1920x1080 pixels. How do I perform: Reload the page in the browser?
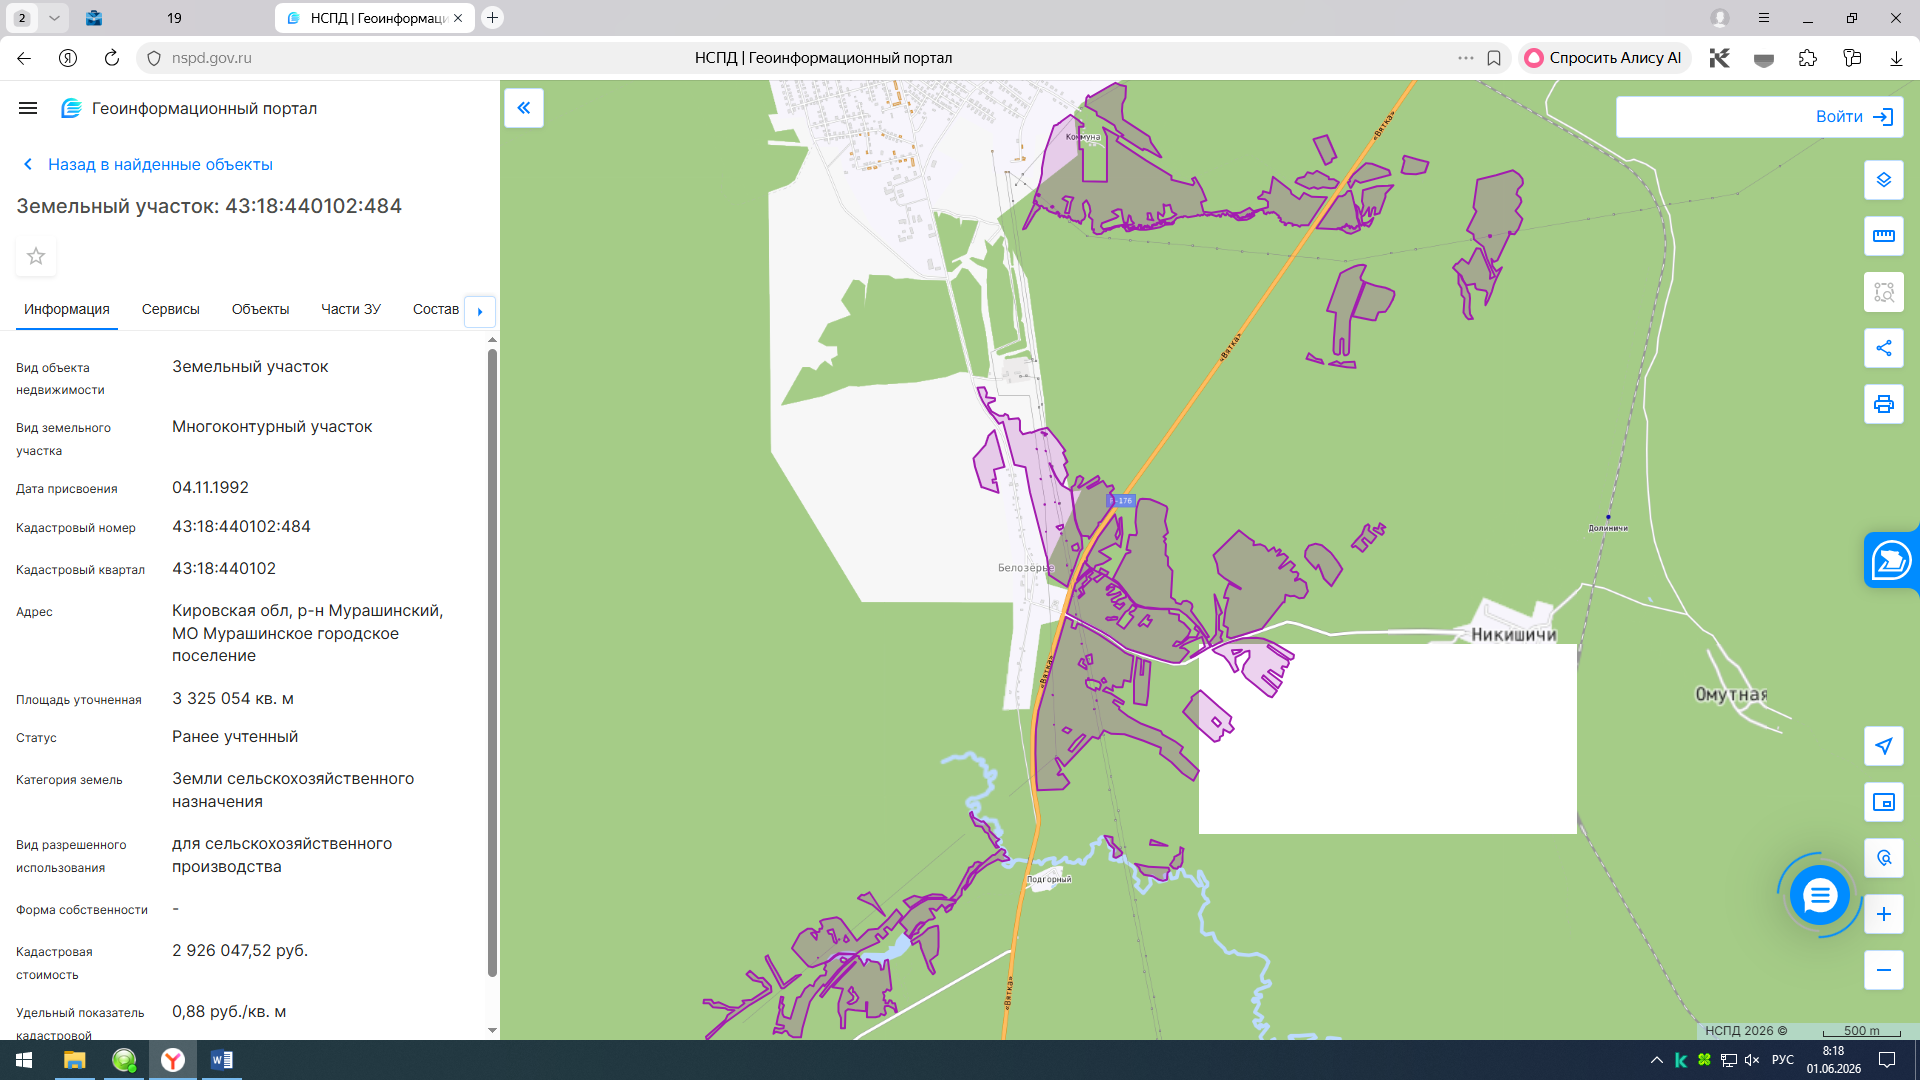[x=112, y=58]
